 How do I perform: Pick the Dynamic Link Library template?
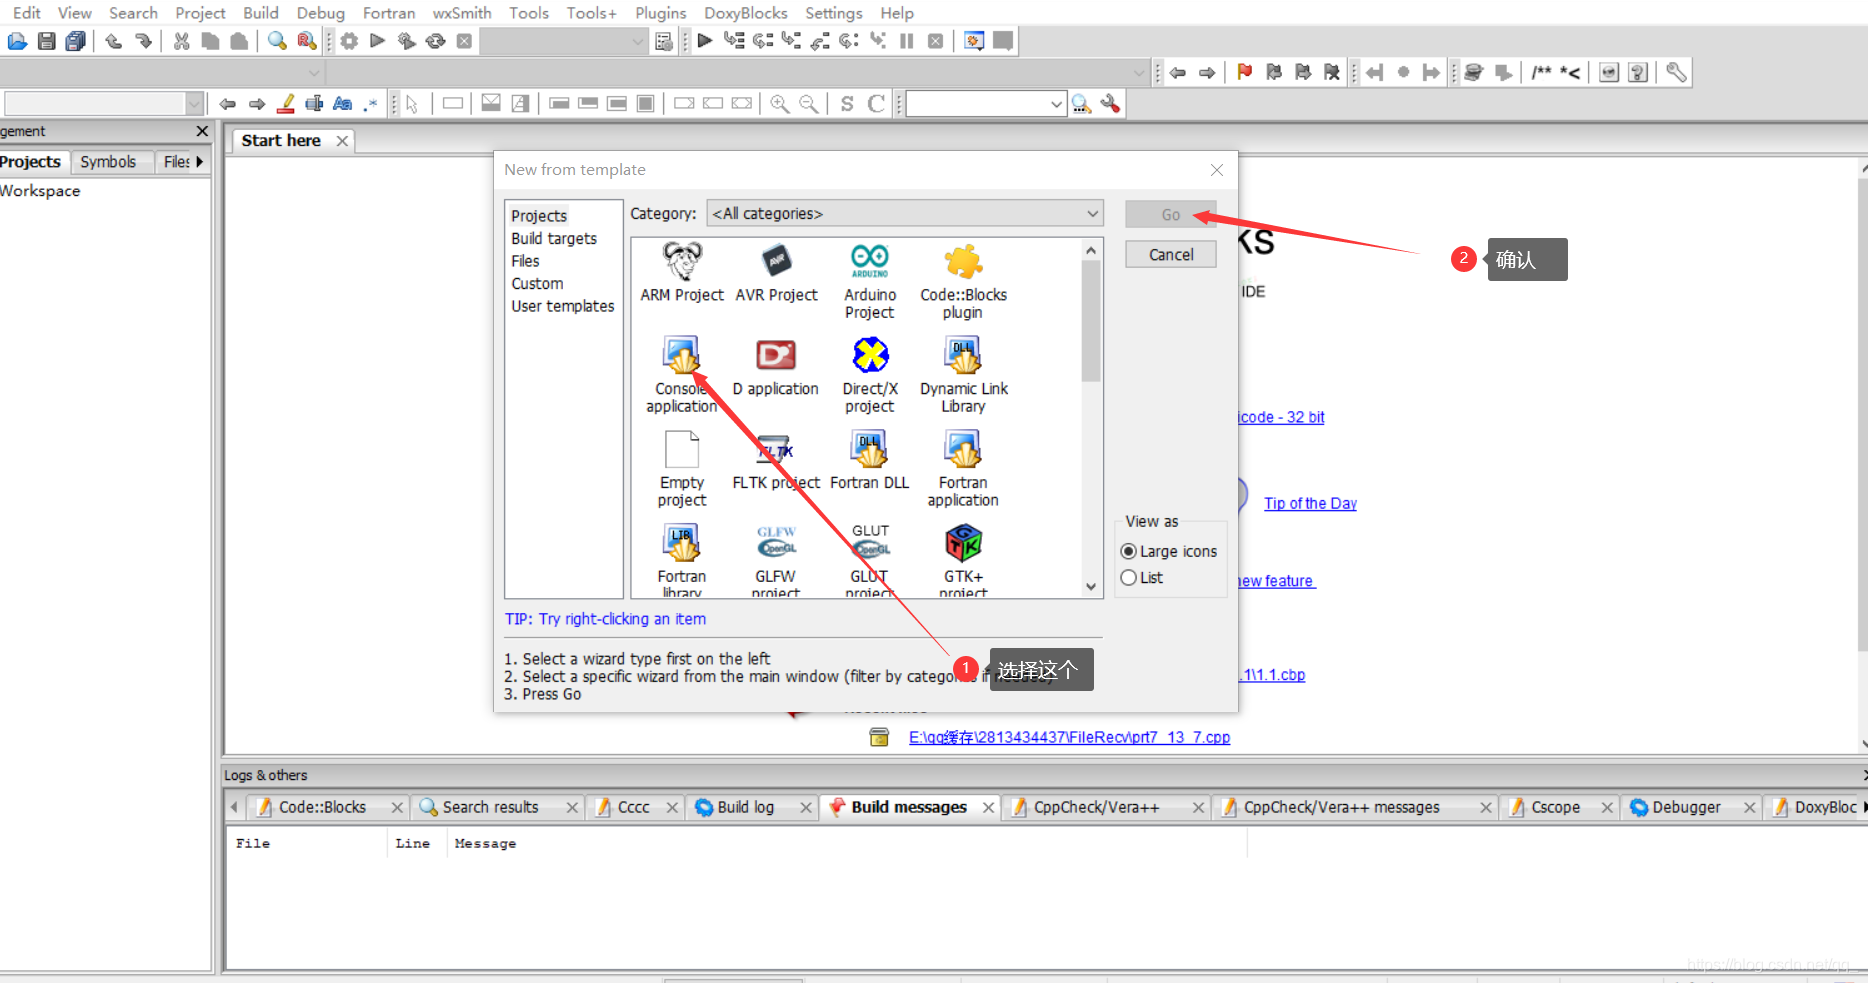(963, 375)
